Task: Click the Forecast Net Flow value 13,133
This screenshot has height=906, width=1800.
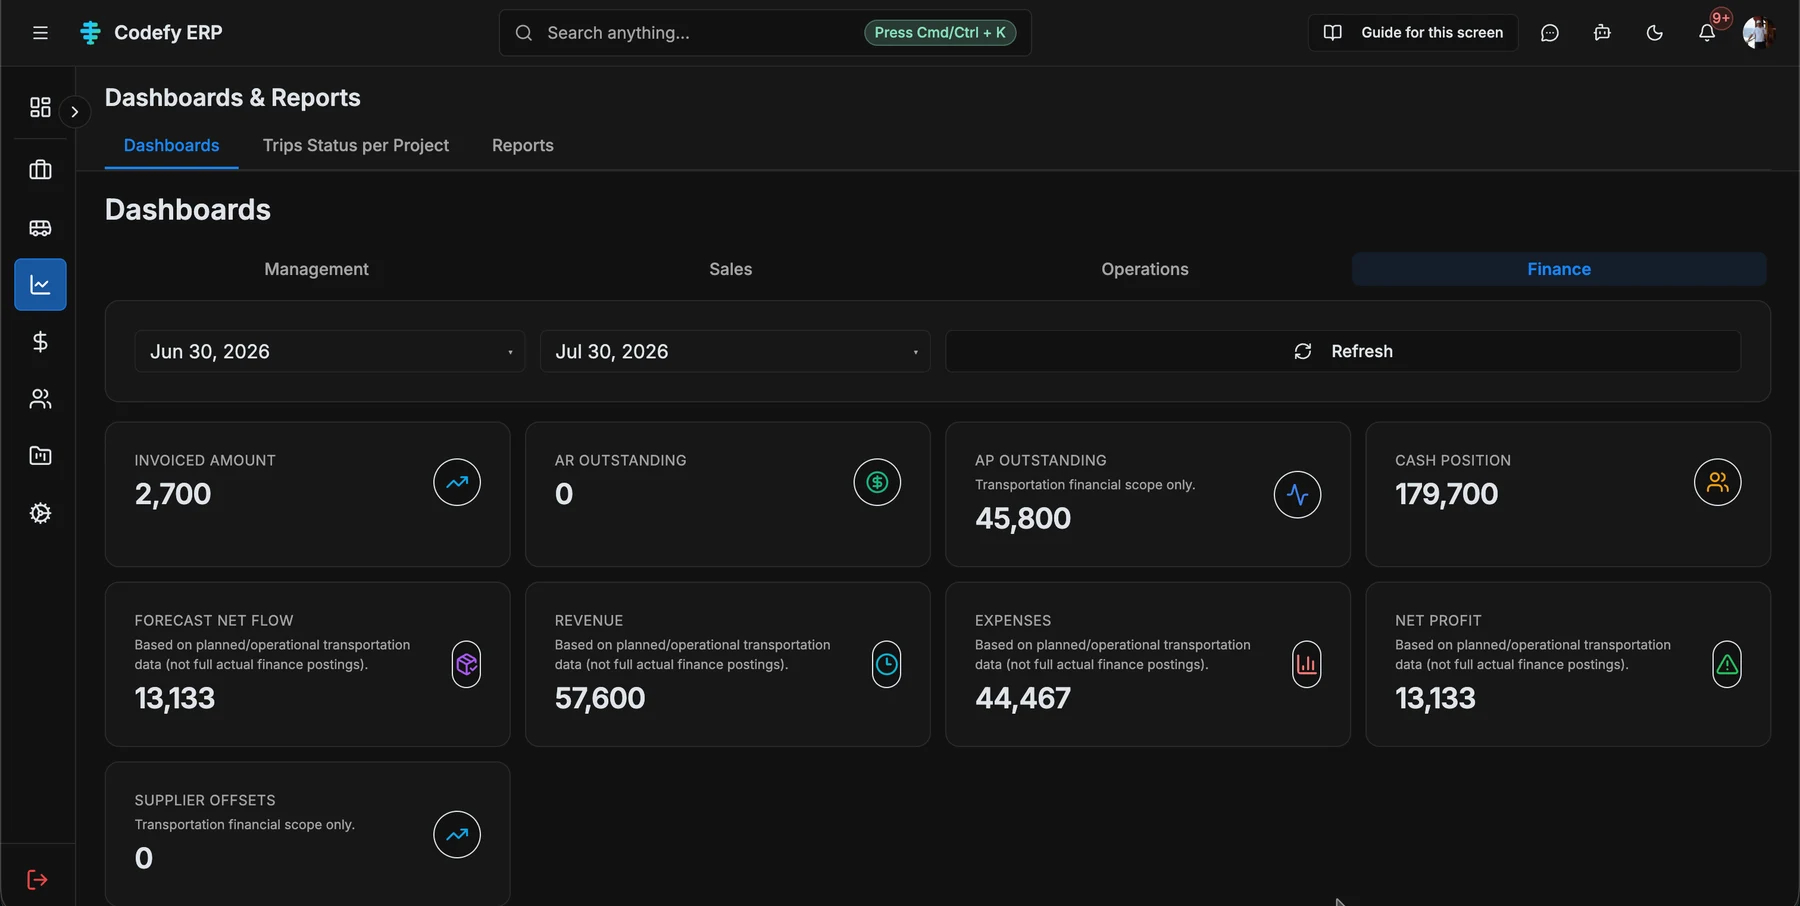Action: tap(175, 698)
